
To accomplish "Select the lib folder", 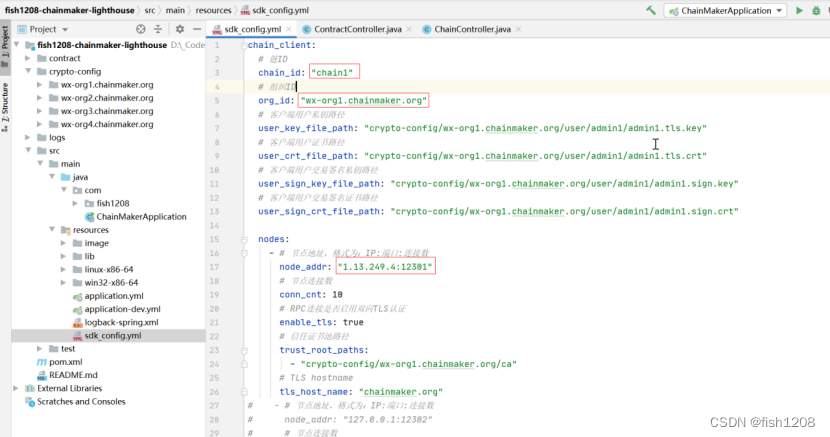I will coord(89,256).
